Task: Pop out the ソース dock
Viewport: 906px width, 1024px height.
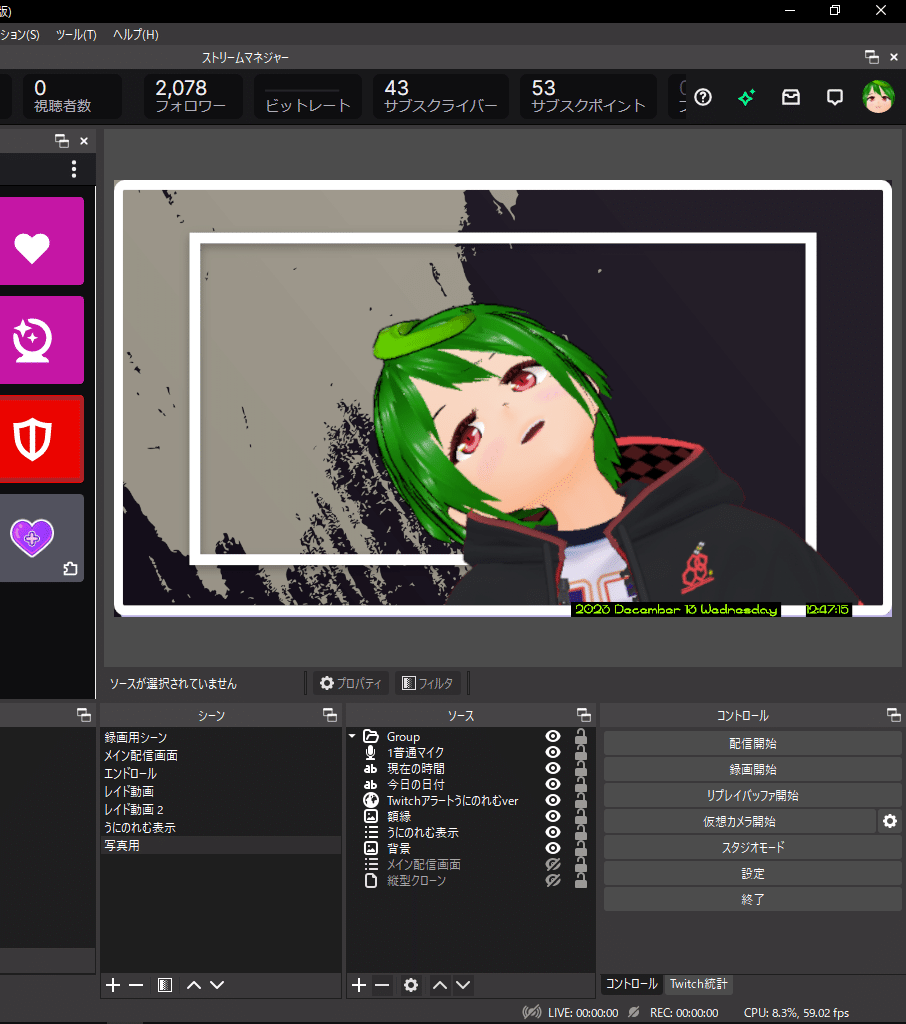Action: click(x=584, y=715)
